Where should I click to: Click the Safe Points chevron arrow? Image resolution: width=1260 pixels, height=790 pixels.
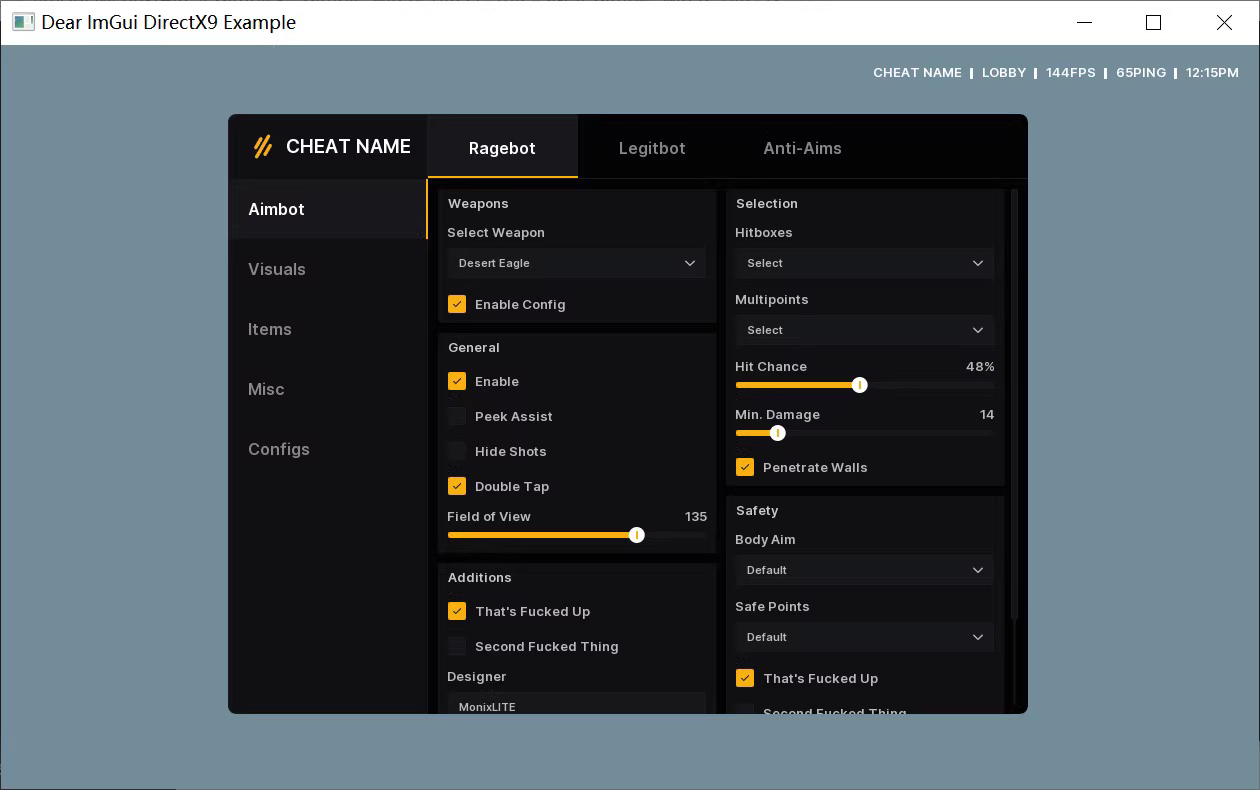click(x=977, y=637)
